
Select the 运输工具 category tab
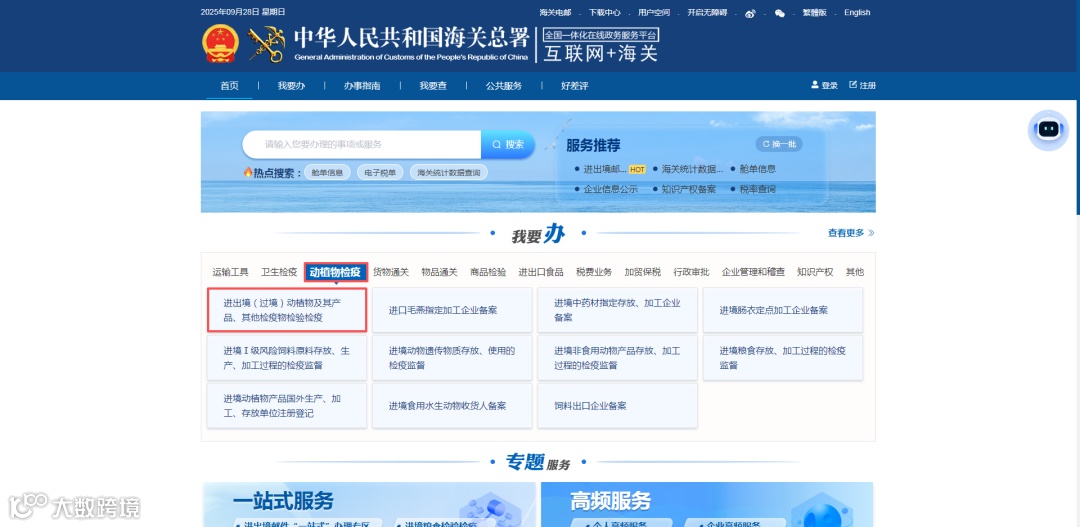pos(231,272)
